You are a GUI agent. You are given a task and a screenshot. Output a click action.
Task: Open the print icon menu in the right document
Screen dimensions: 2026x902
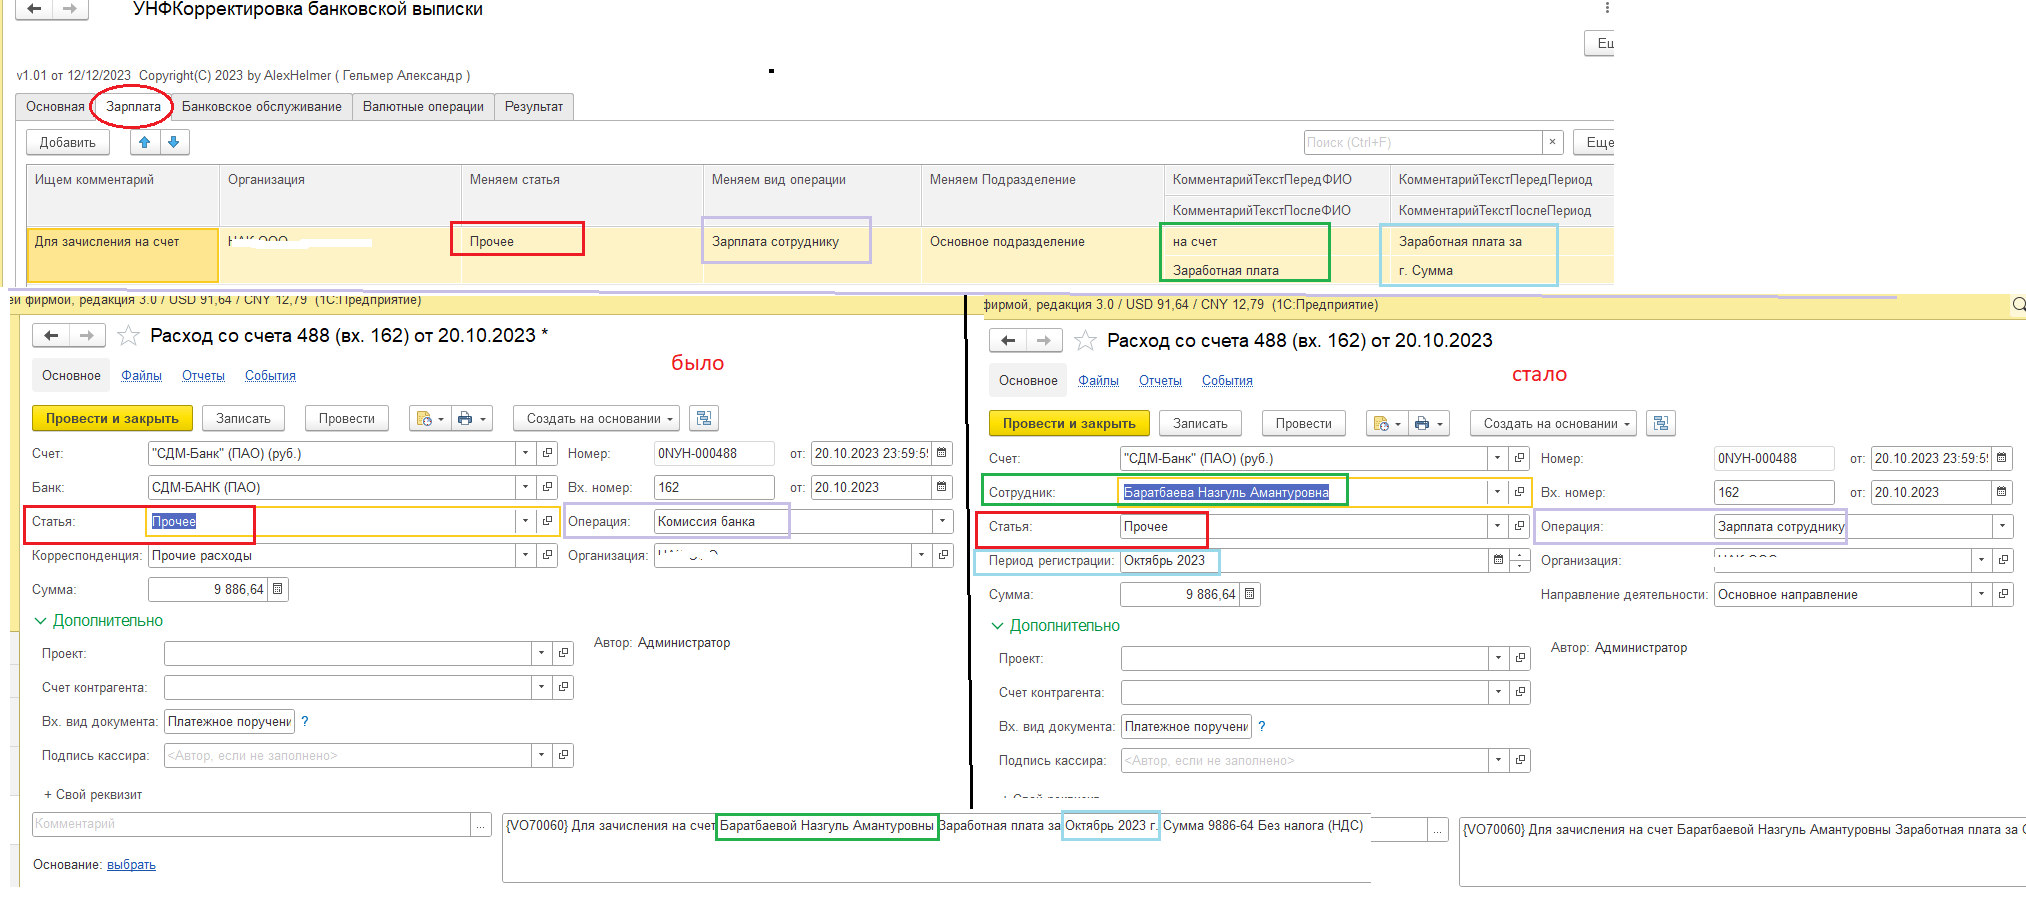coord(1429,423)
